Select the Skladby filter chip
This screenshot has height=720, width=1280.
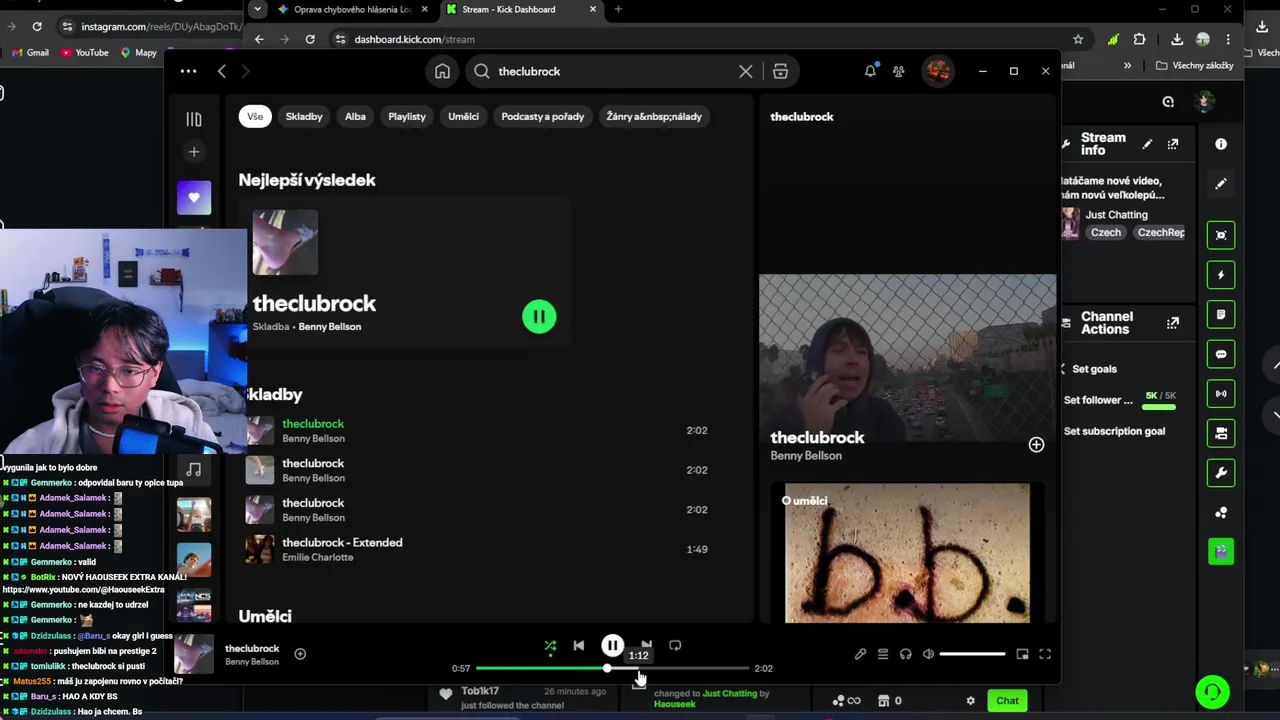tap(304, 116)
